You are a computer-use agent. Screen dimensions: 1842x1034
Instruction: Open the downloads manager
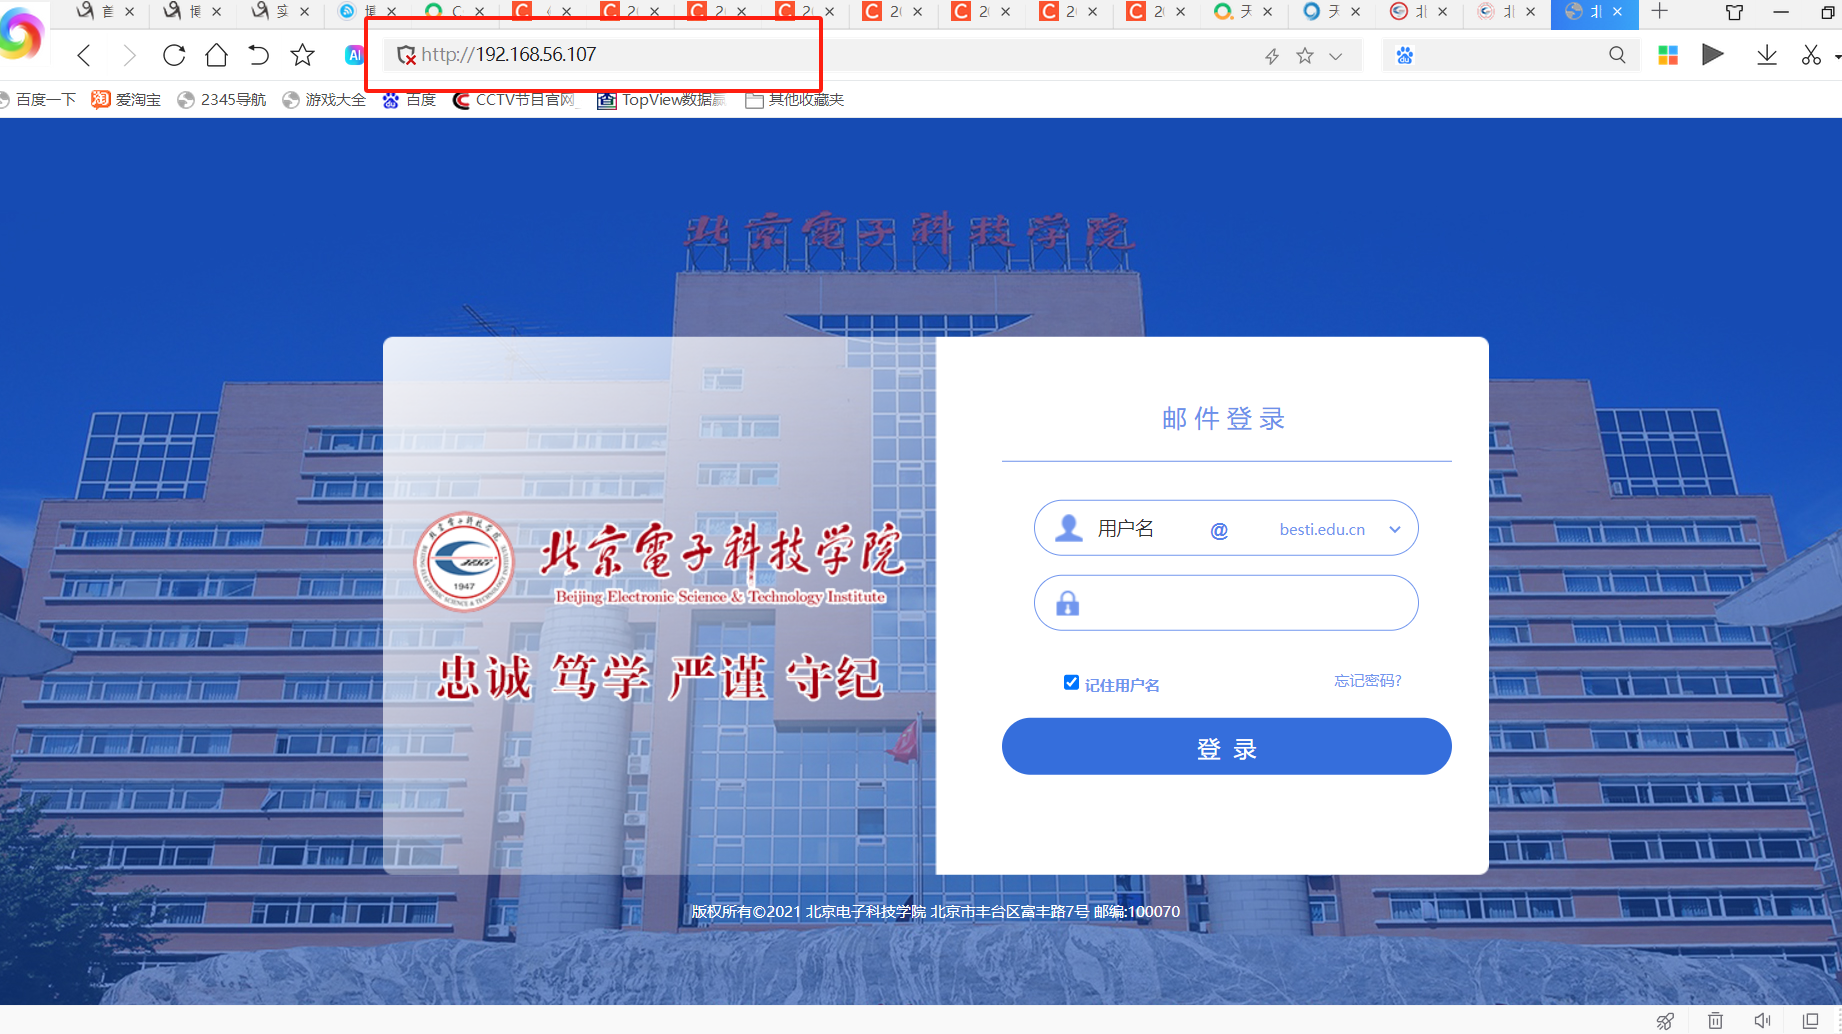pos(1767,55)
